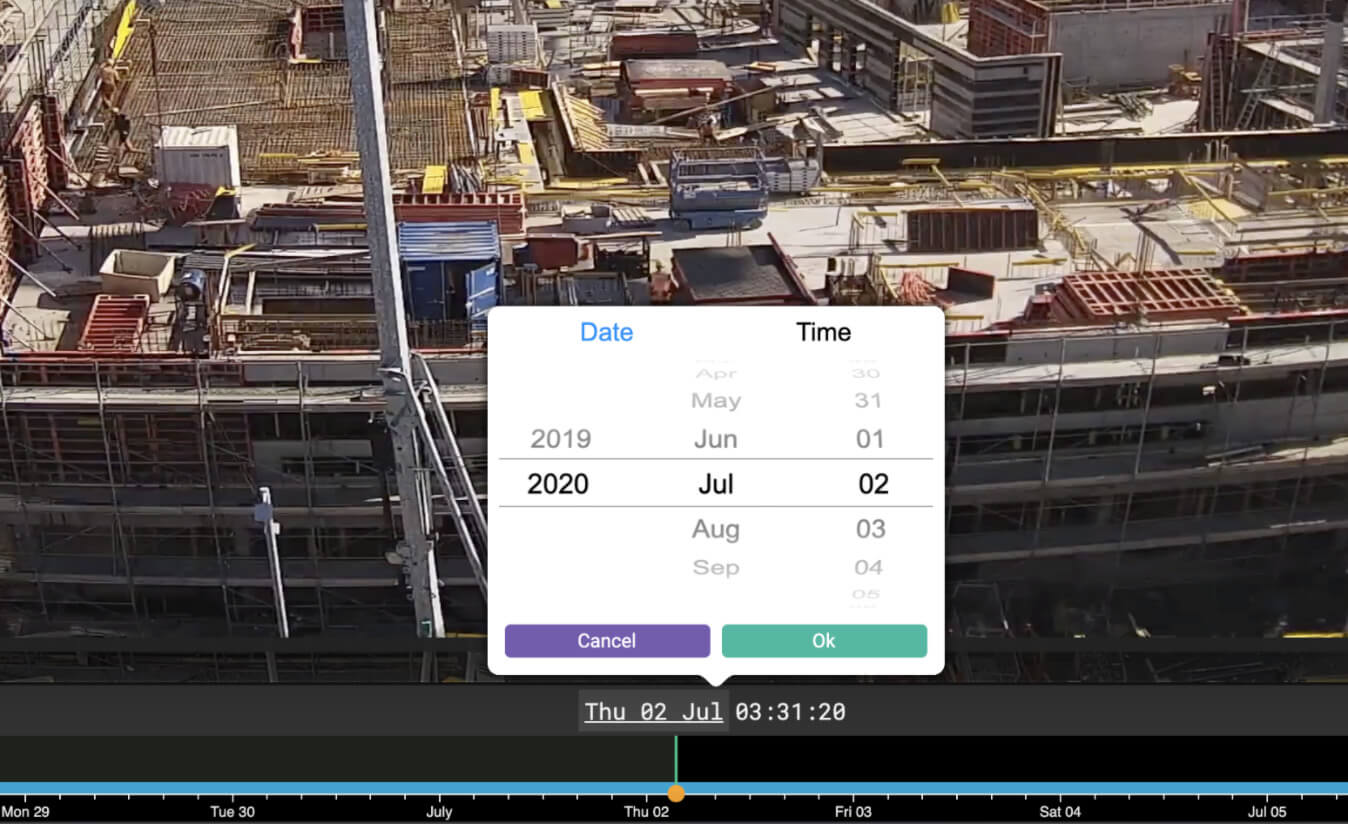The height and width of the screenshot is (824, 1348).
Task: Select Sep in the month column
Action: click(x=715, y=567)
